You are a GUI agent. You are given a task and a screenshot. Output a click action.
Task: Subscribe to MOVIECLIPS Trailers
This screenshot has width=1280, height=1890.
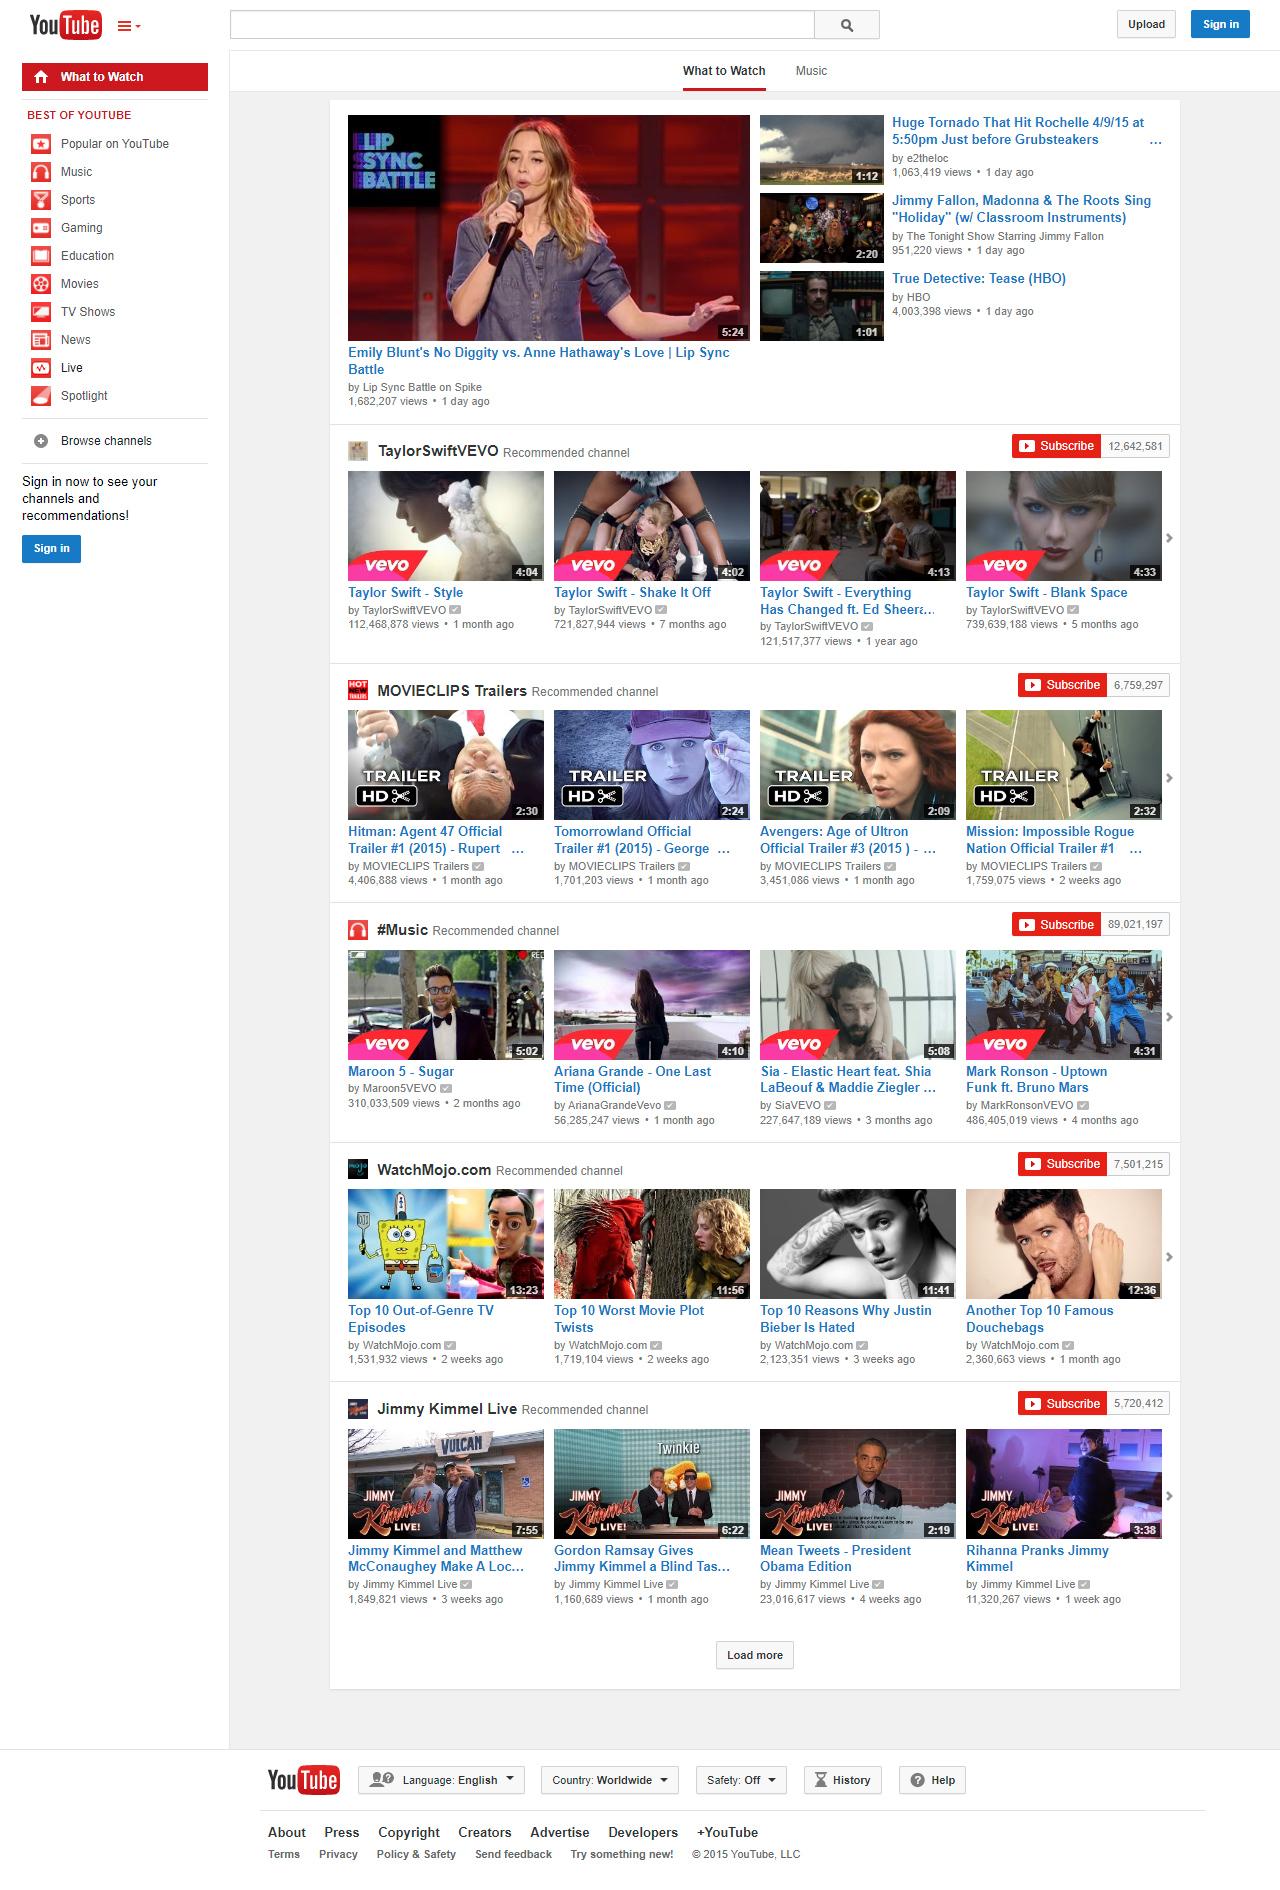click(1063, 685)
